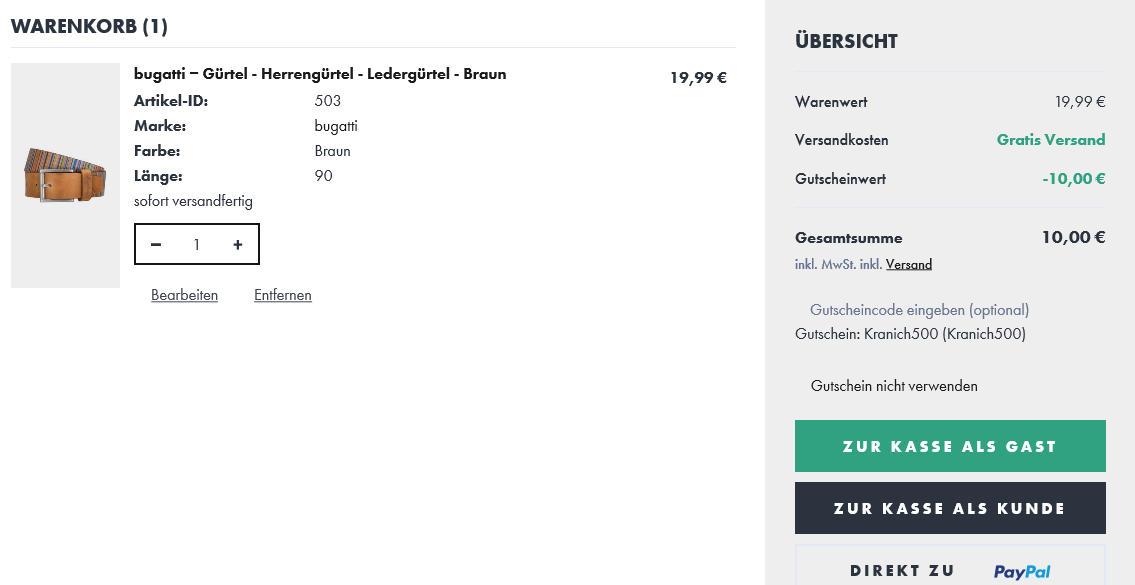
Task: Click the applied Gutschein Kranich500 text
Action: coord(910,334)
